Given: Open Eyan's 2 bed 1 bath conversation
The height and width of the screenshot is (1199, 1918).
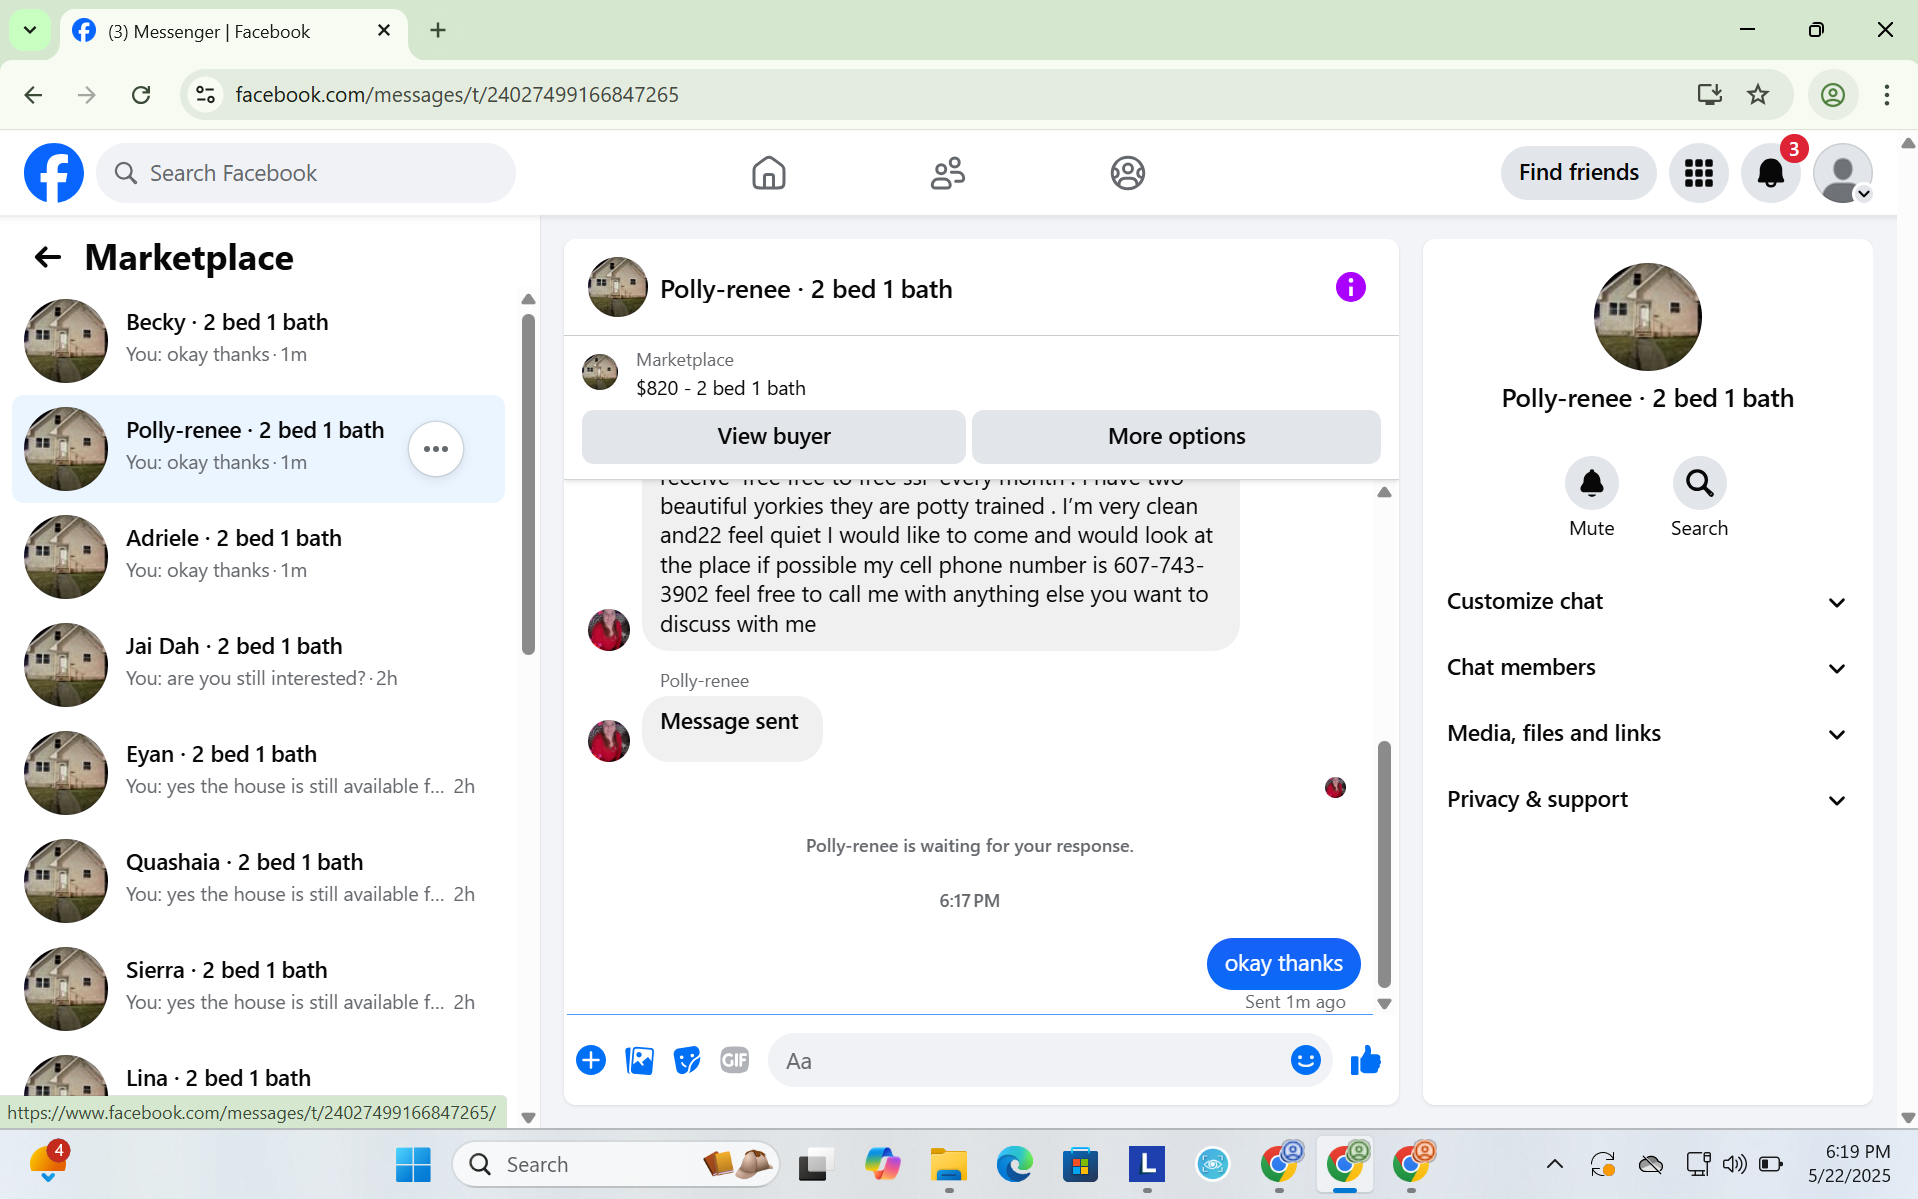Looking at the screenshot, I should point(258,773).
